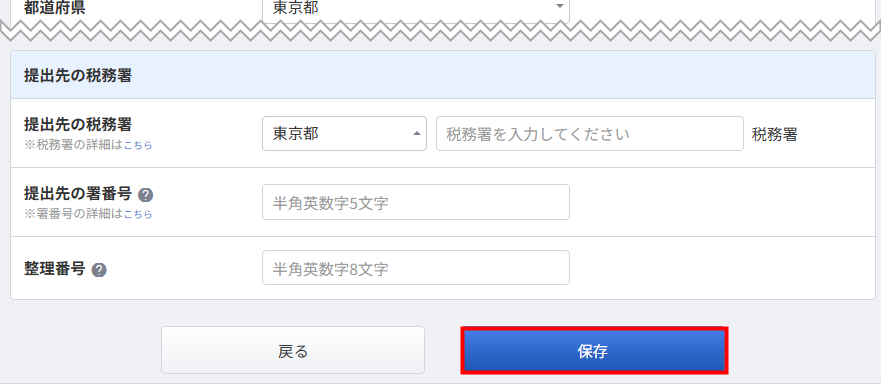Open the 都道府県 combo box showing 東京都

coord(416,8)
